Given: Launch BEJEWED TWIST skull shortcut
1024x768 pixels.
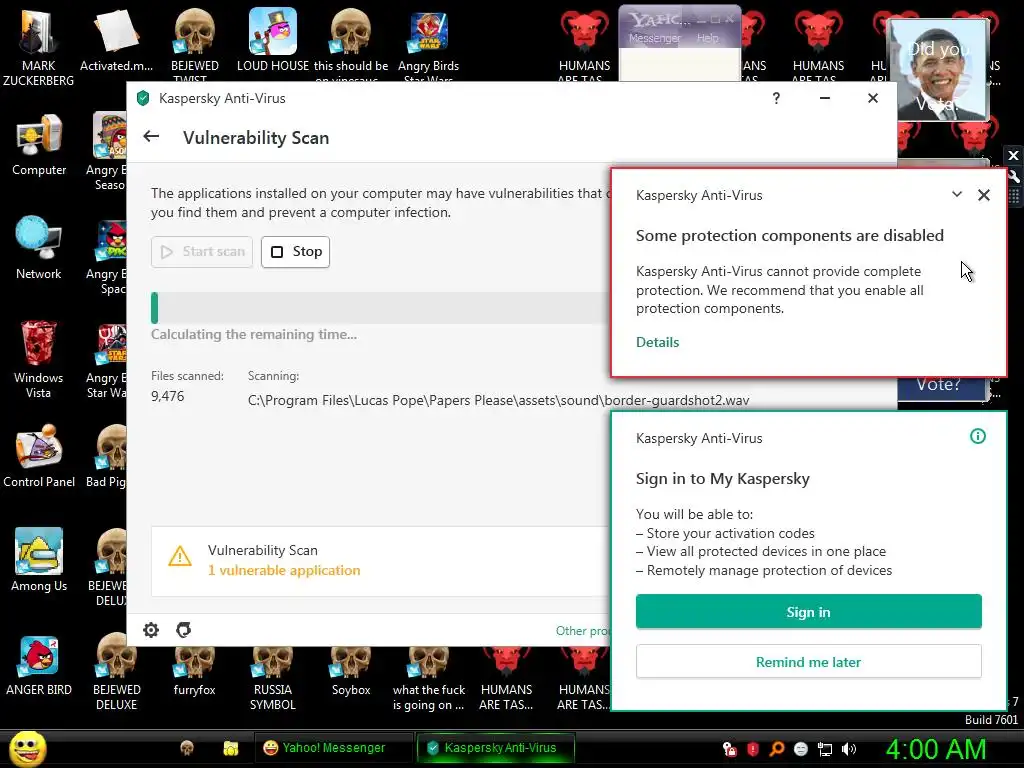Looking at the screenshot, I should (x=195, y=44).
